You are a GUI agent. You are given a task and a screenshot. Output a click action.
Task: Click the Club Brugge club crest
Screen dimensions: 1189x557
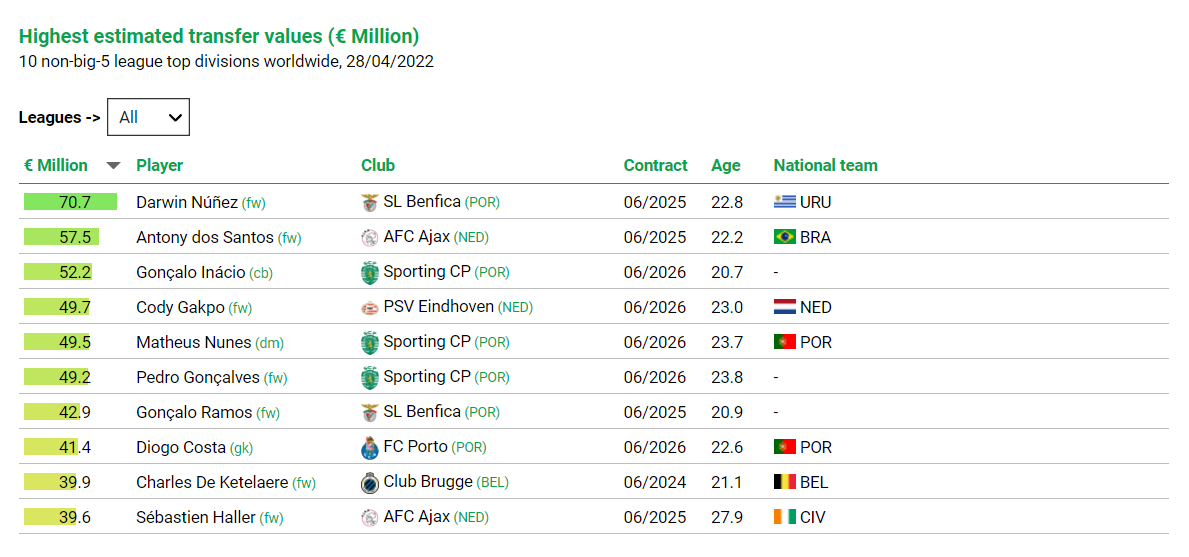coord(370,482)
